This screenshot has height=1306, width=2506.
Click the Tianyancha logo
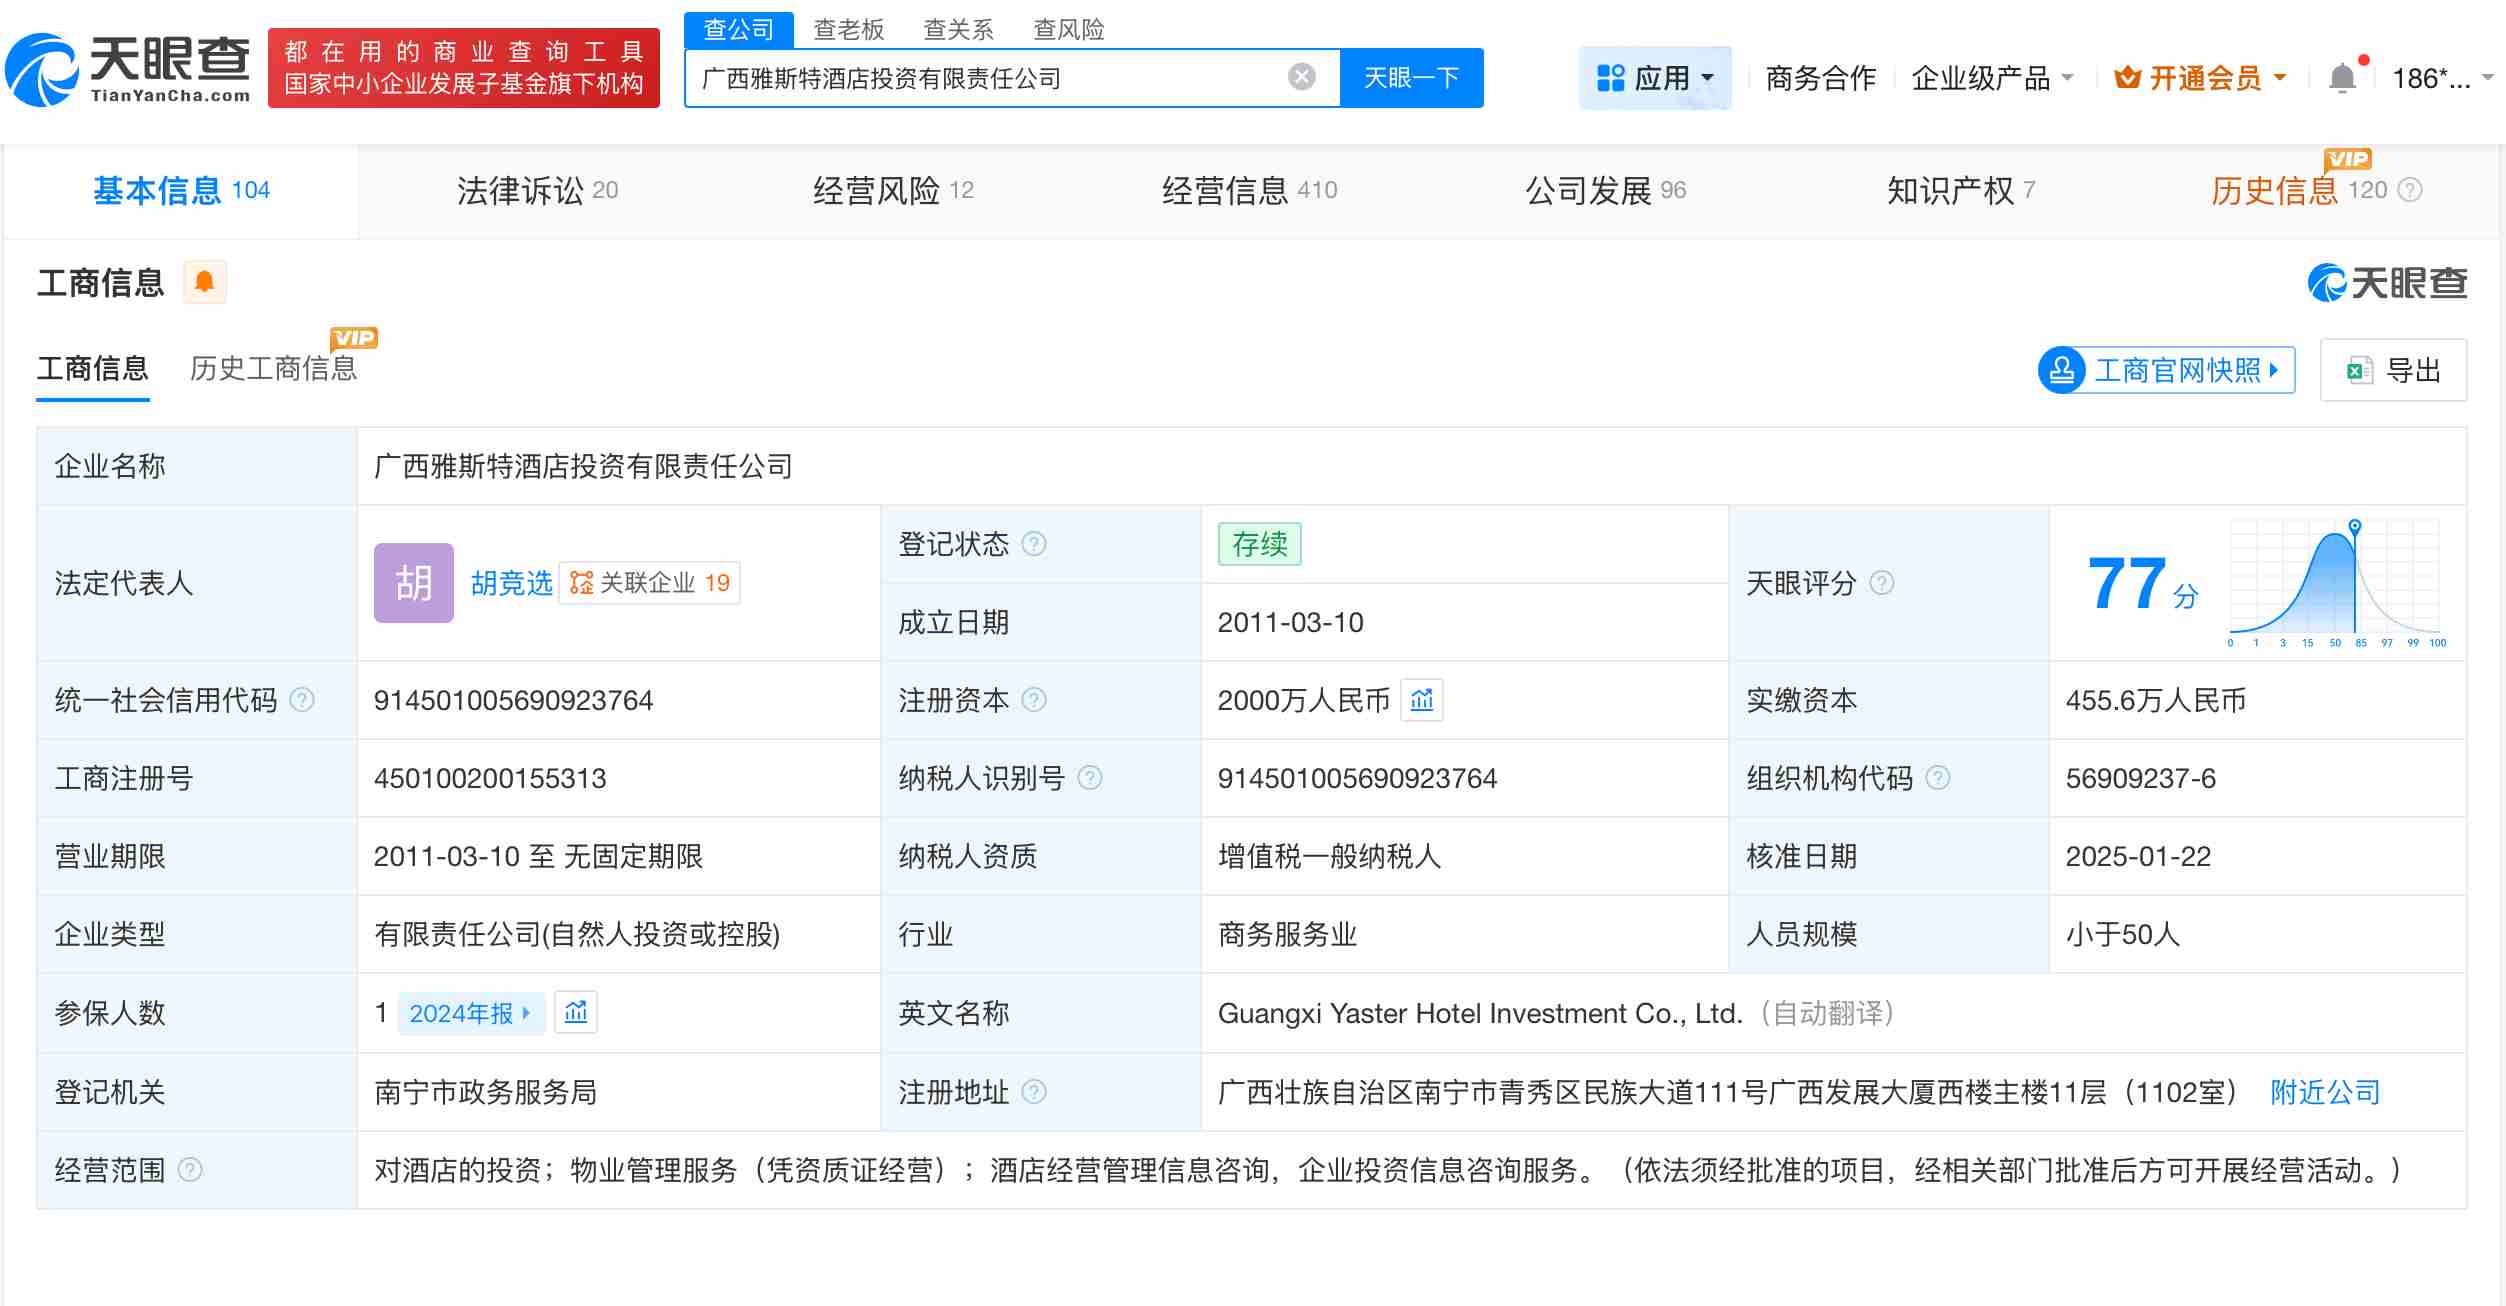pyautogui.click(x=128, y=70)
